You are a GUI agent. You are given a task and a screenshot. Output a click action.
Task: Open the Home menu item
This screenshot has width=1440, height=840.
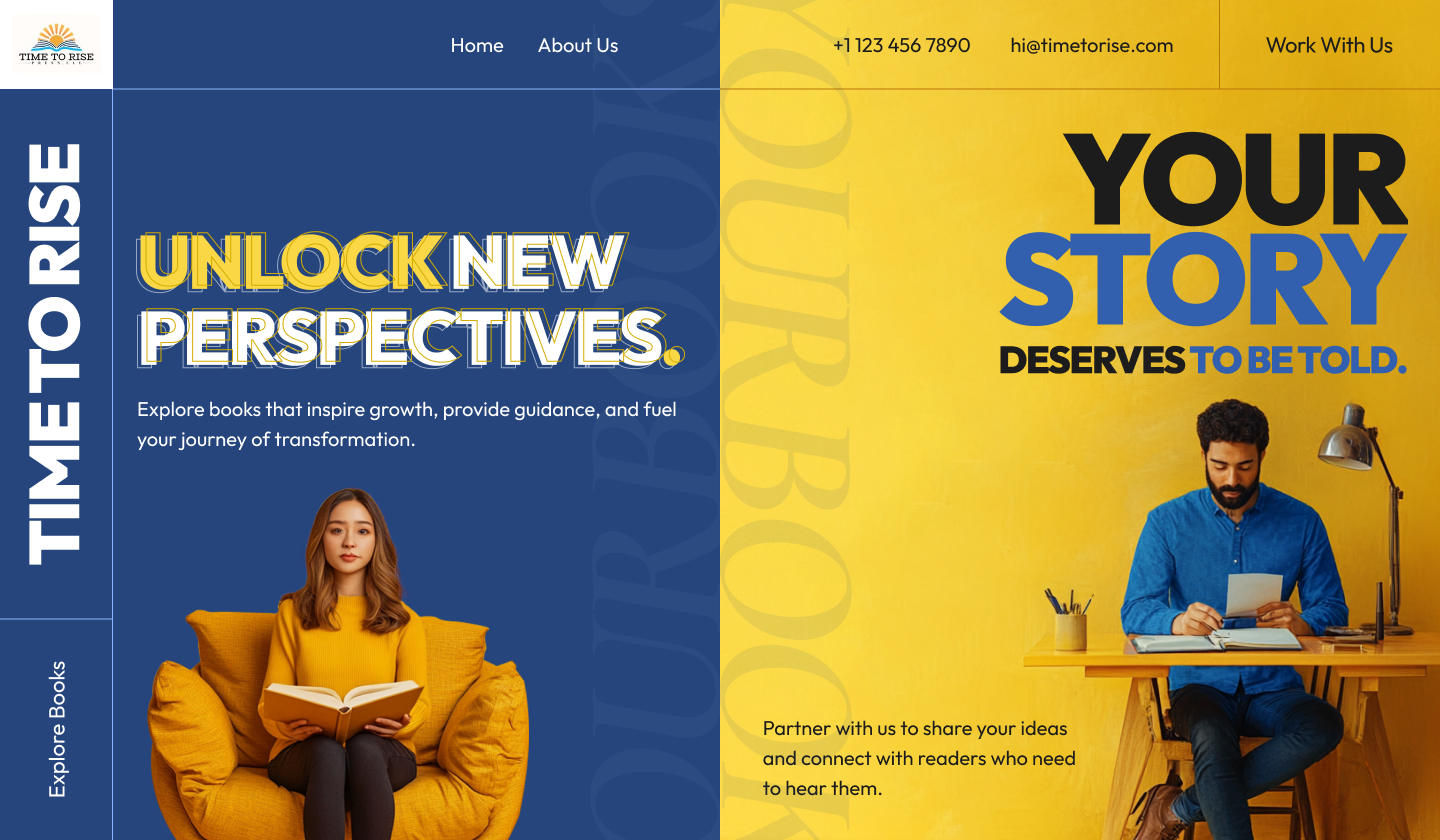[x=477, y=45]
